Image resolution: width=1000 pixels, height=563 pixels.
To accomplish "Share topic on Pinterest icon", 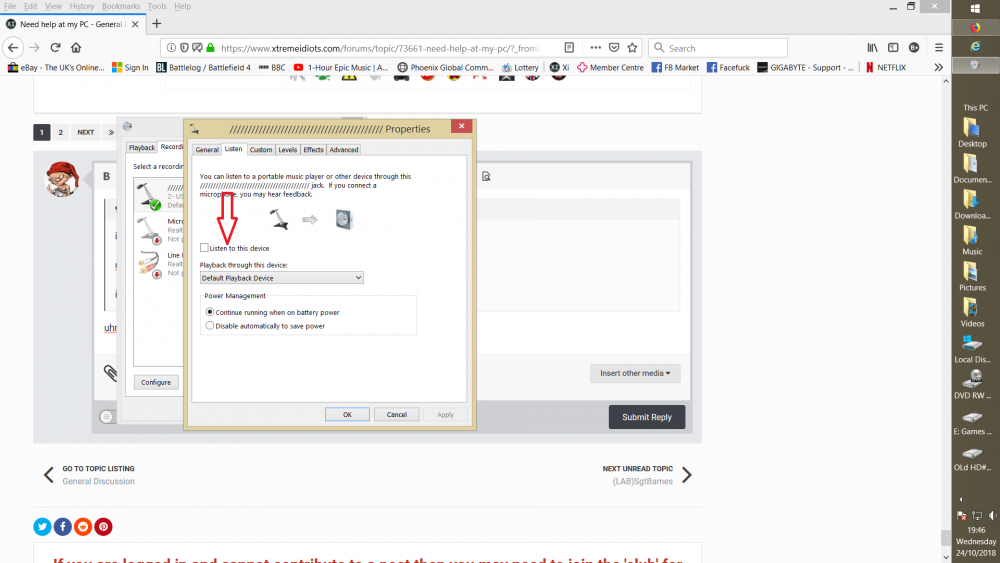I will (103, 527).
